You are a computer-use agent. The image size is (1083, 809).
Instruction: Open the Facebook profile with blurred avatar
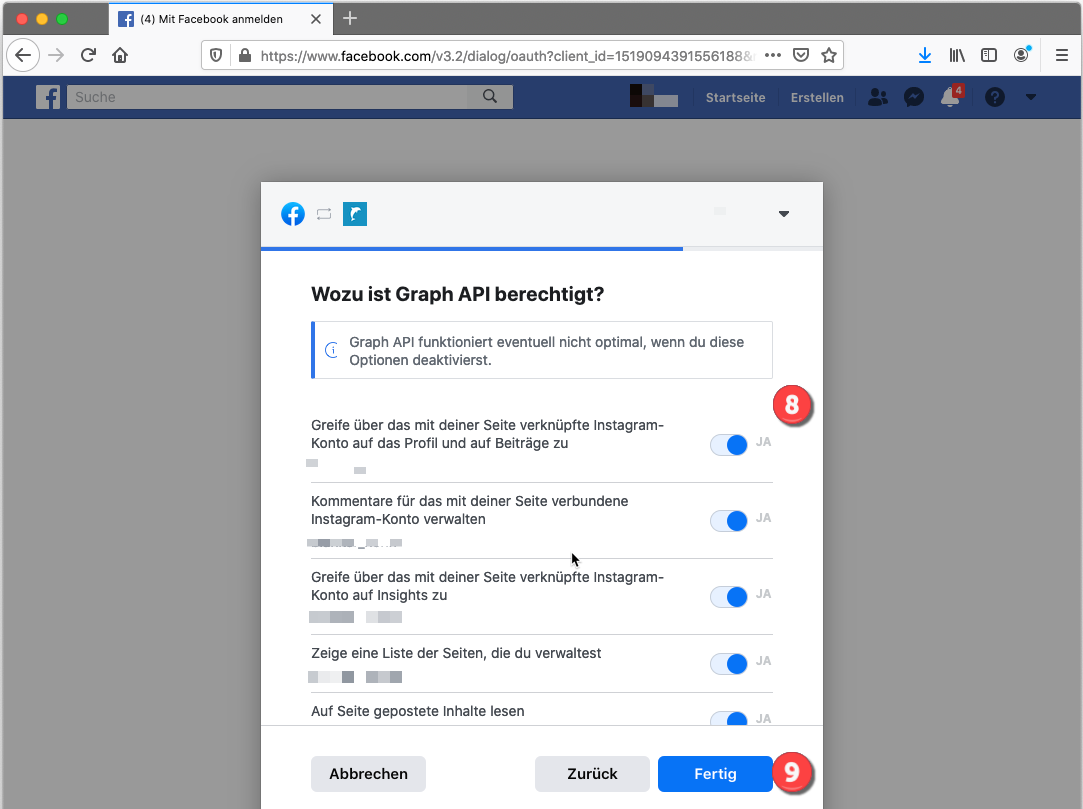pyautogui.click(x=654, y=96)
